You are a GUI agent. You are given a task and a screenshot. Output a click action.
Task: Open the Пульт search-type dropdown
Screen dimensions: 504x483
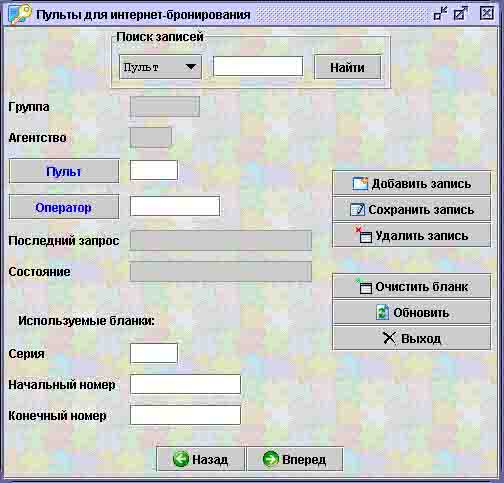point(160,67)
